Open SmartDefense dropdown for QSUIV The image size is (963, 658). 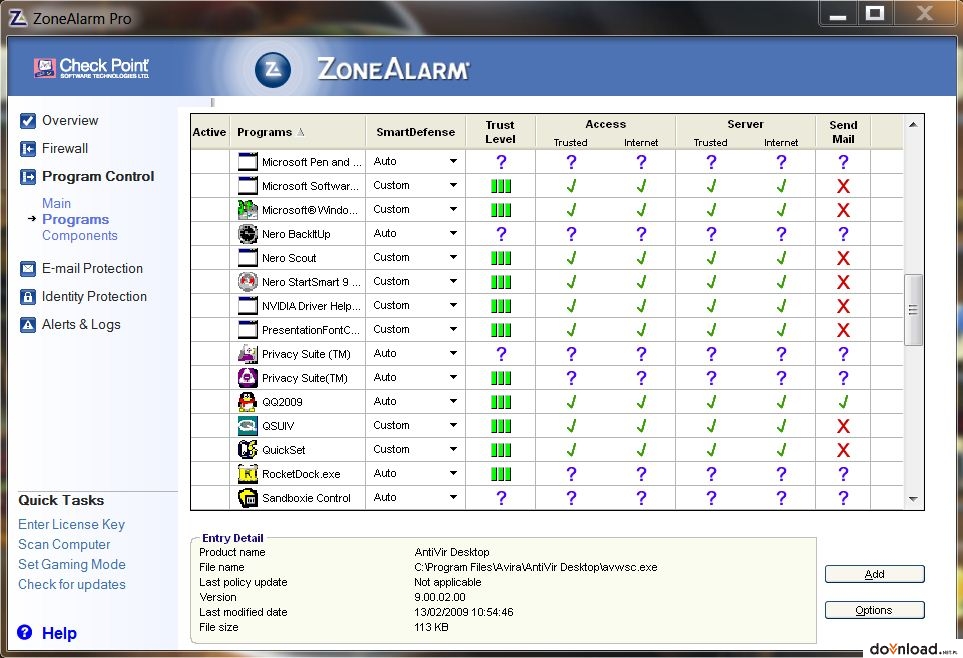453,425
